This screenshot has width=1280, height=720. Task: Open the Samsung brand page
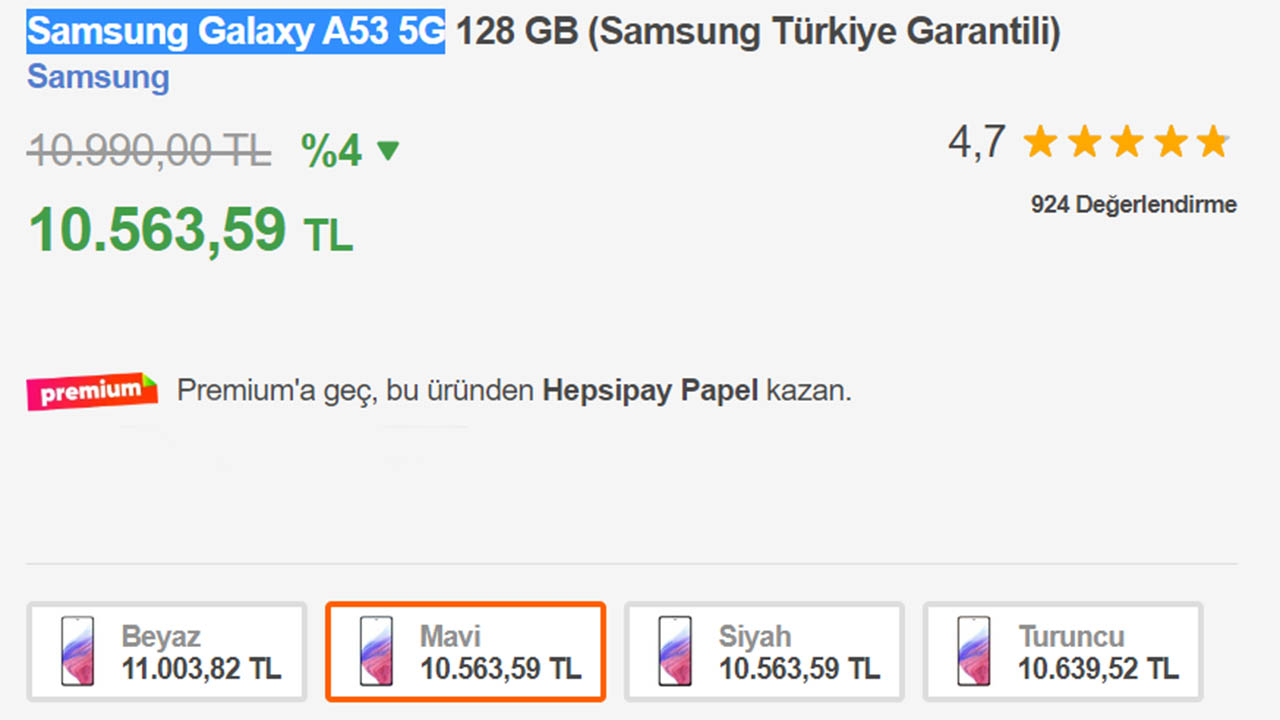pos(97,77)
